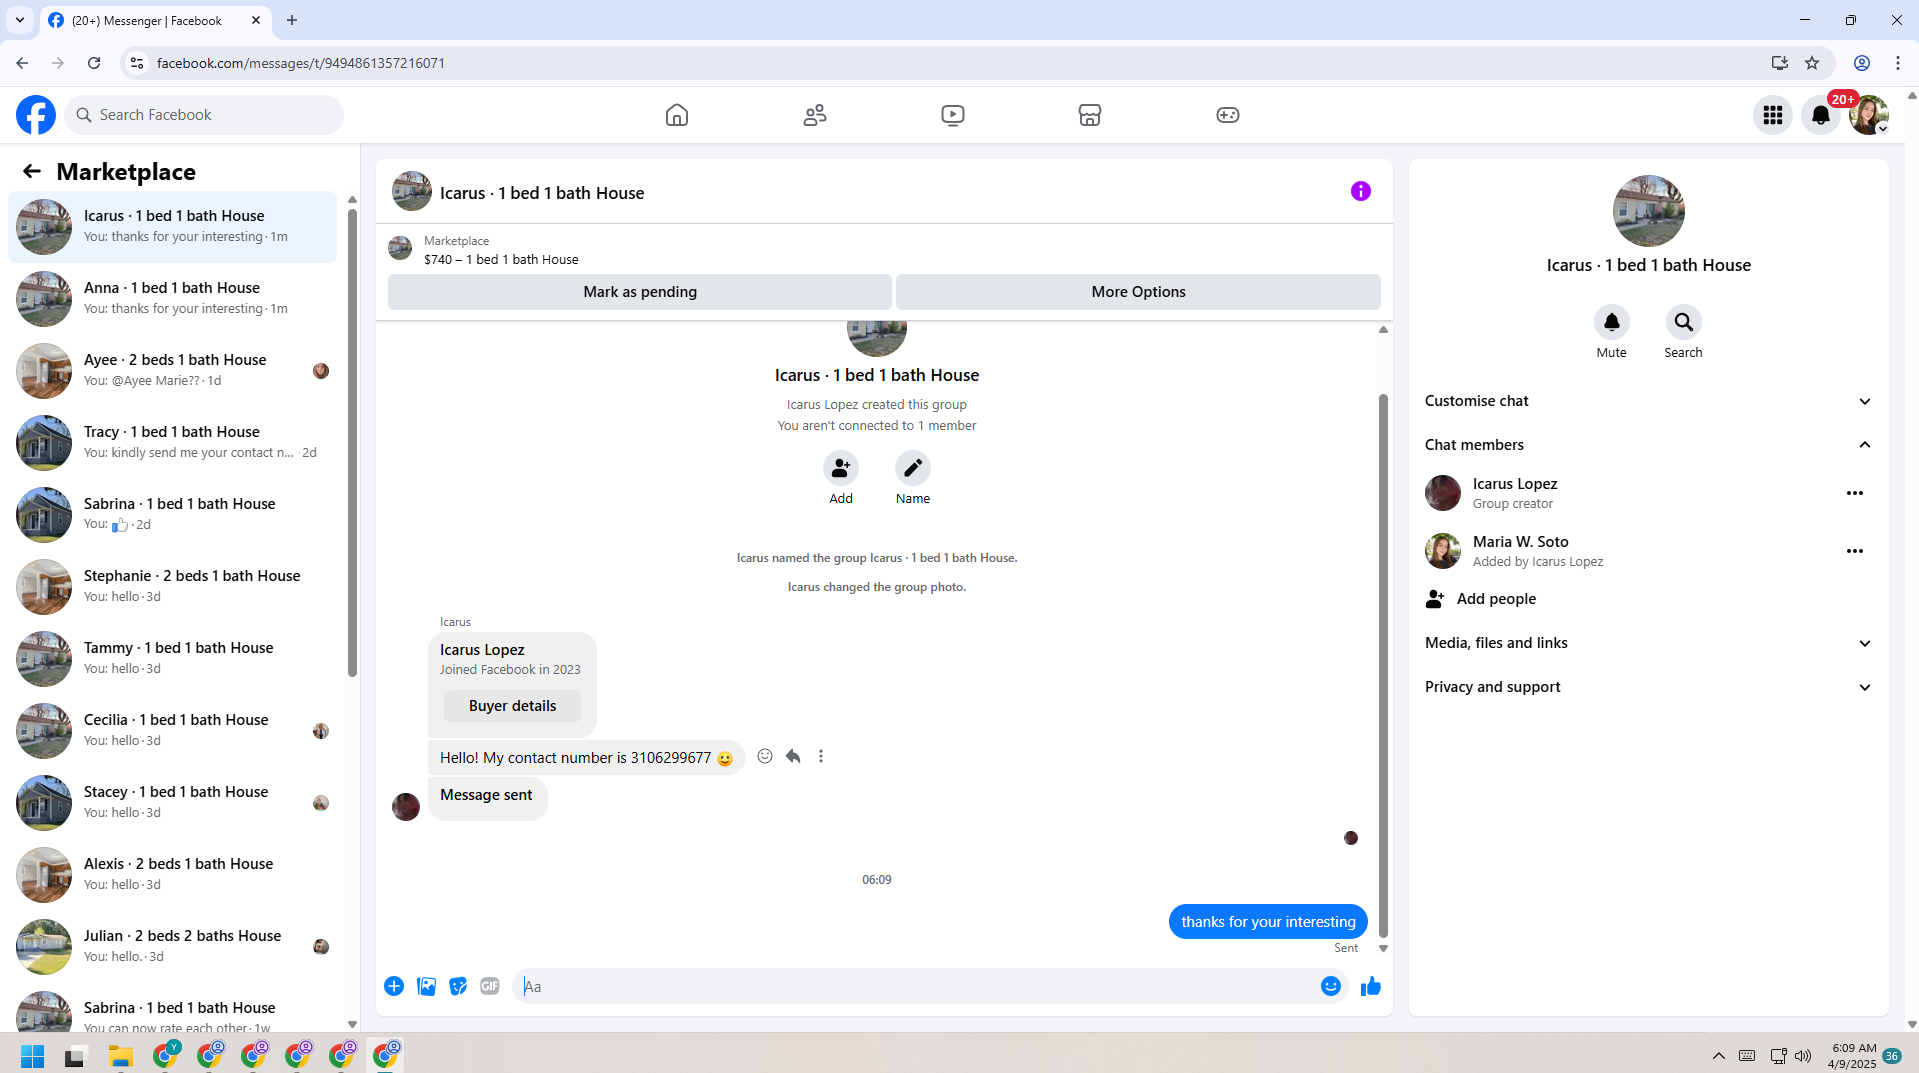The height and width of the screenshot is (1073, 1919).
Task: Bookmark this page with the star icon
Action: click(1812, 63)
